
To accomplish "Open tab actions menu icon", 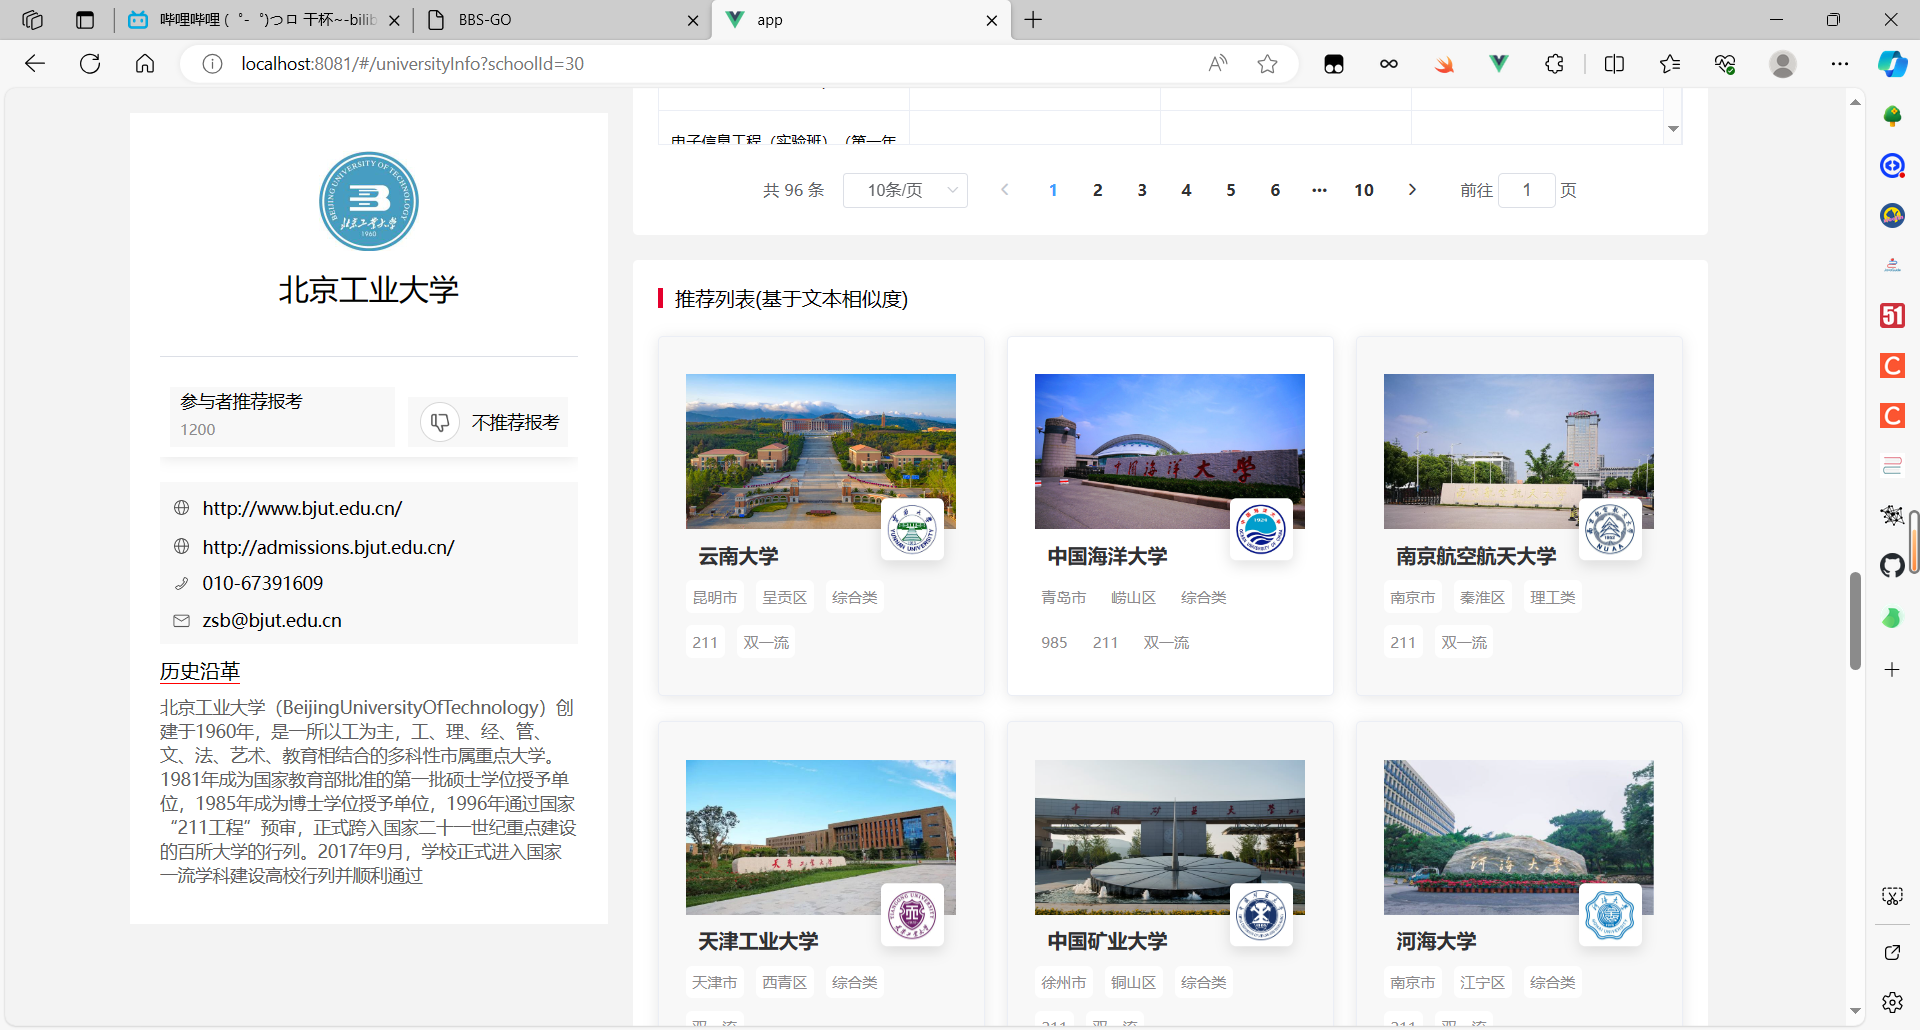I will [85, 20].
